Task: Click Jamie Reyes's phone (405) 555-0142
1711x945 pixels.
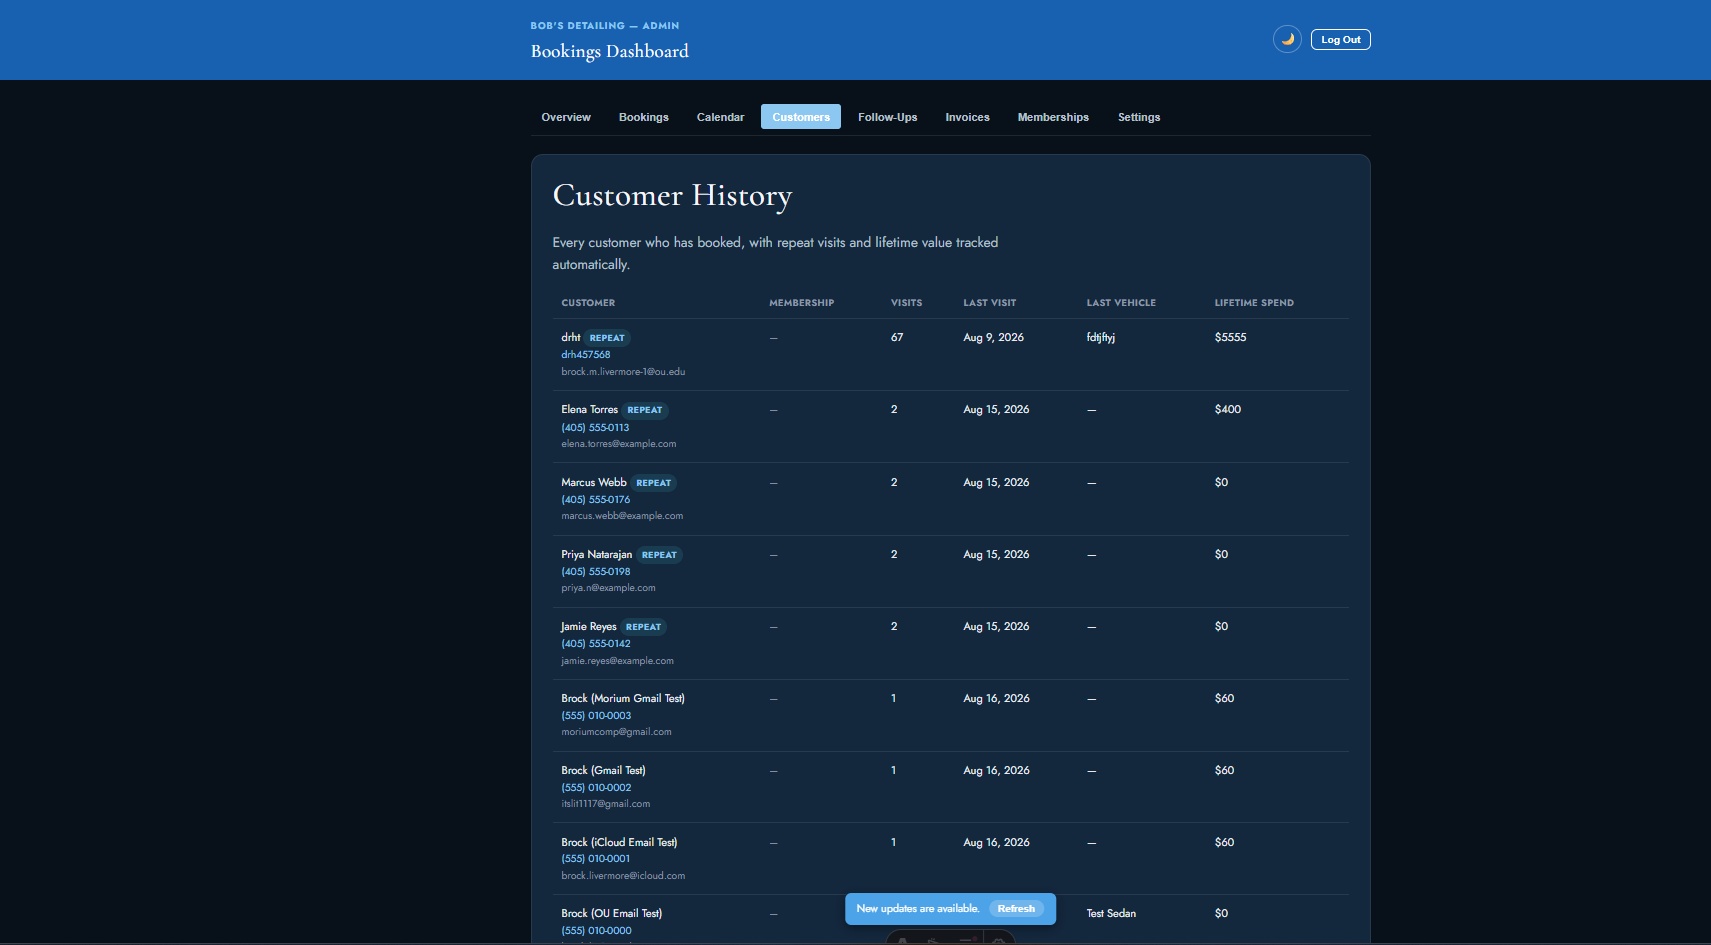Action: click(596, 643)
